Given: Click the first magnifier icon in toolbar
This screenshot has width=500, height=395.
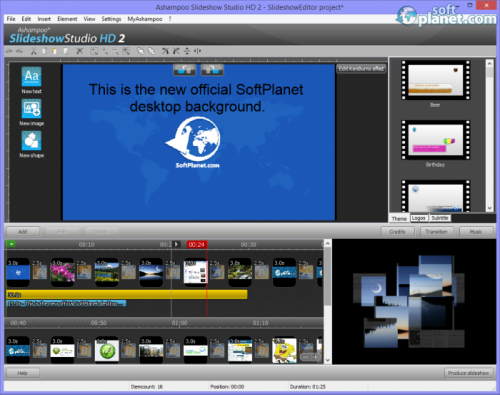Looking at the screenshot, I should pos(105,51).
